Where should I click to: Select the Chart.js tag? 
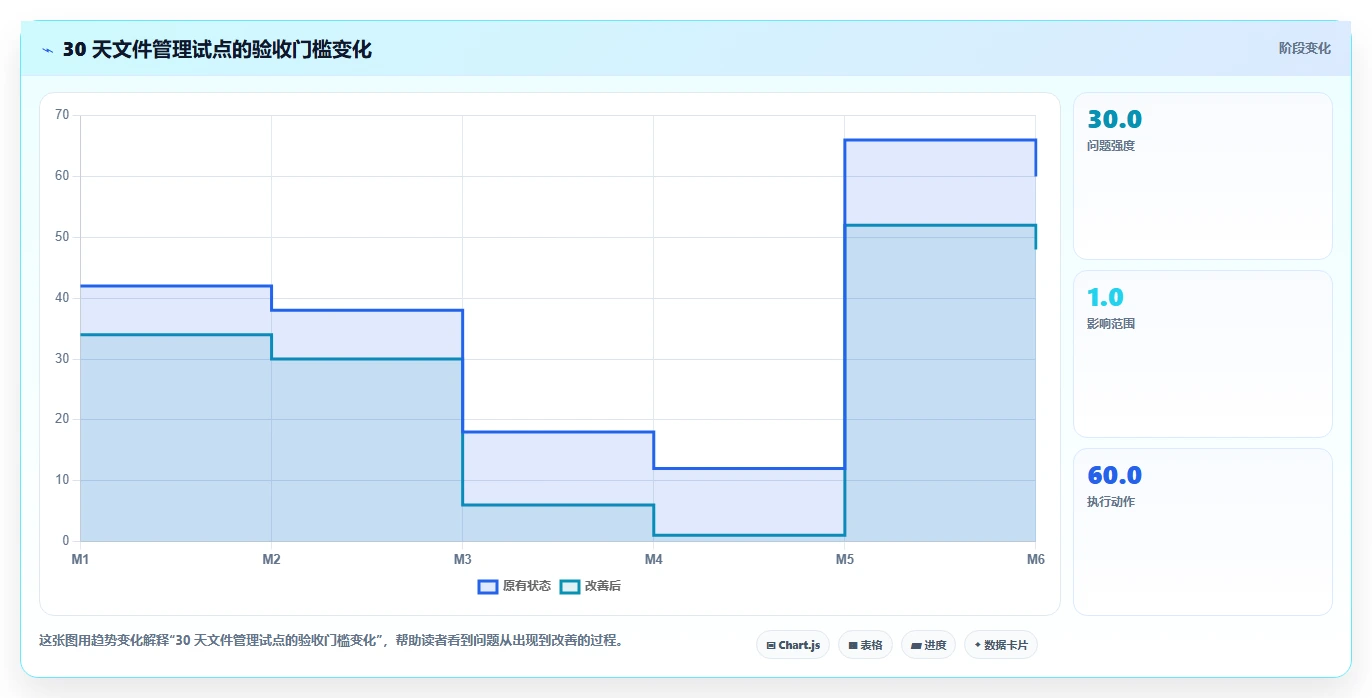click(x=793, y=645)
